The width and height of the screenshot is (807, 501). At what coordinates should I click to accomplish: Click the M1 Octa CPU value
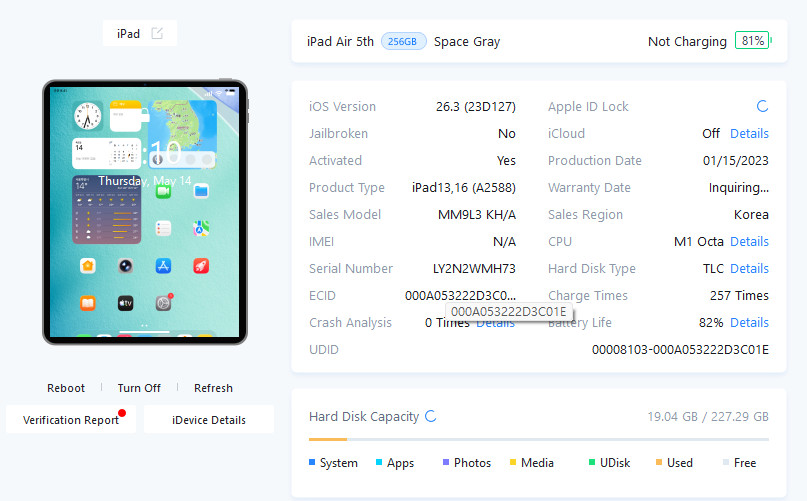(698, 241)
